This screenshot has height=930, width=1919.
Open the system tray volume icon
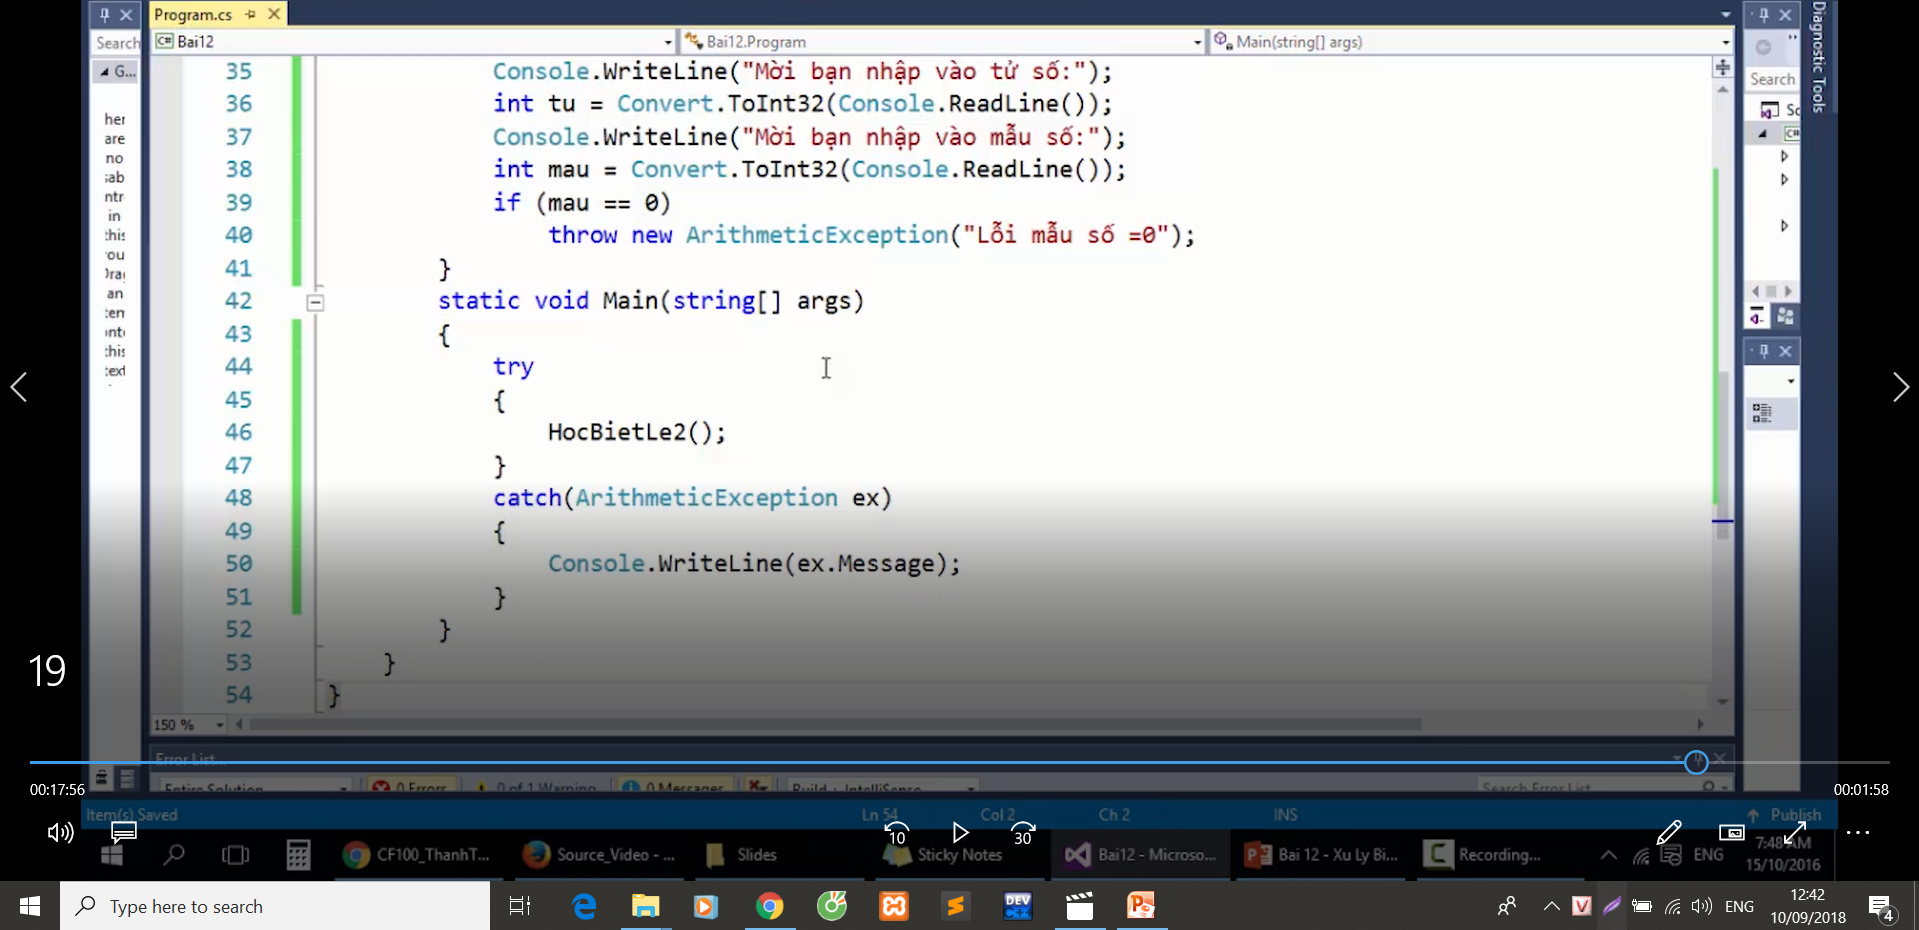tap(1701, 907)
